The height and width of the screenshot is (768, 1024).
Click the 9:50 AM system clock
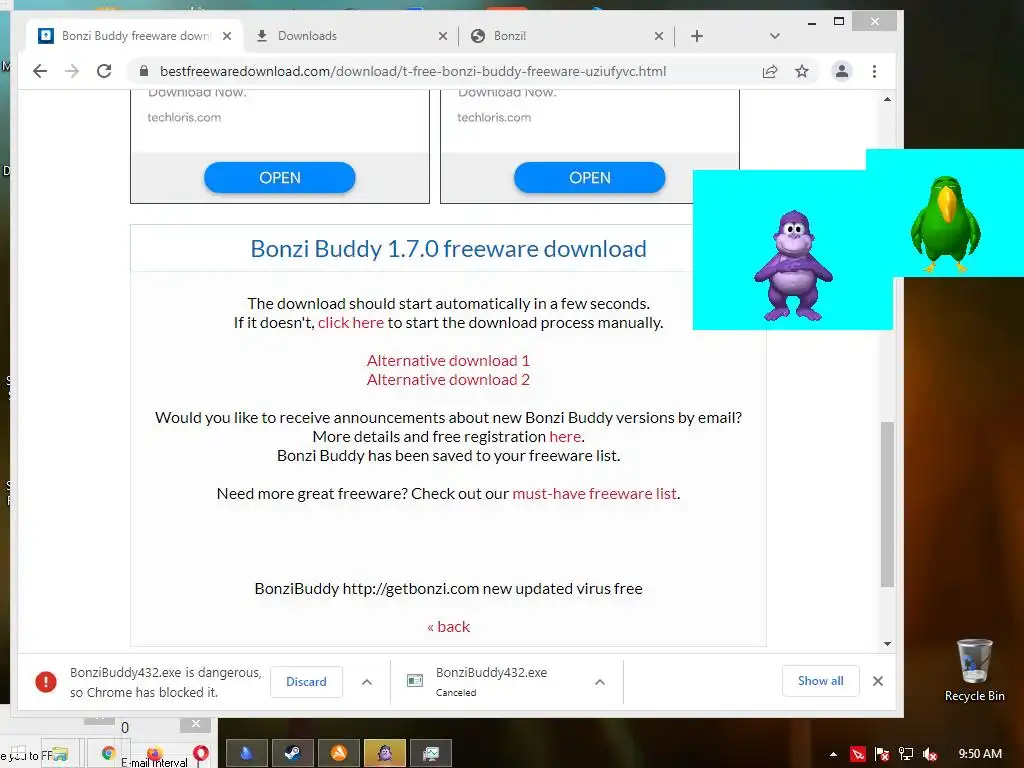coord(980,754)
